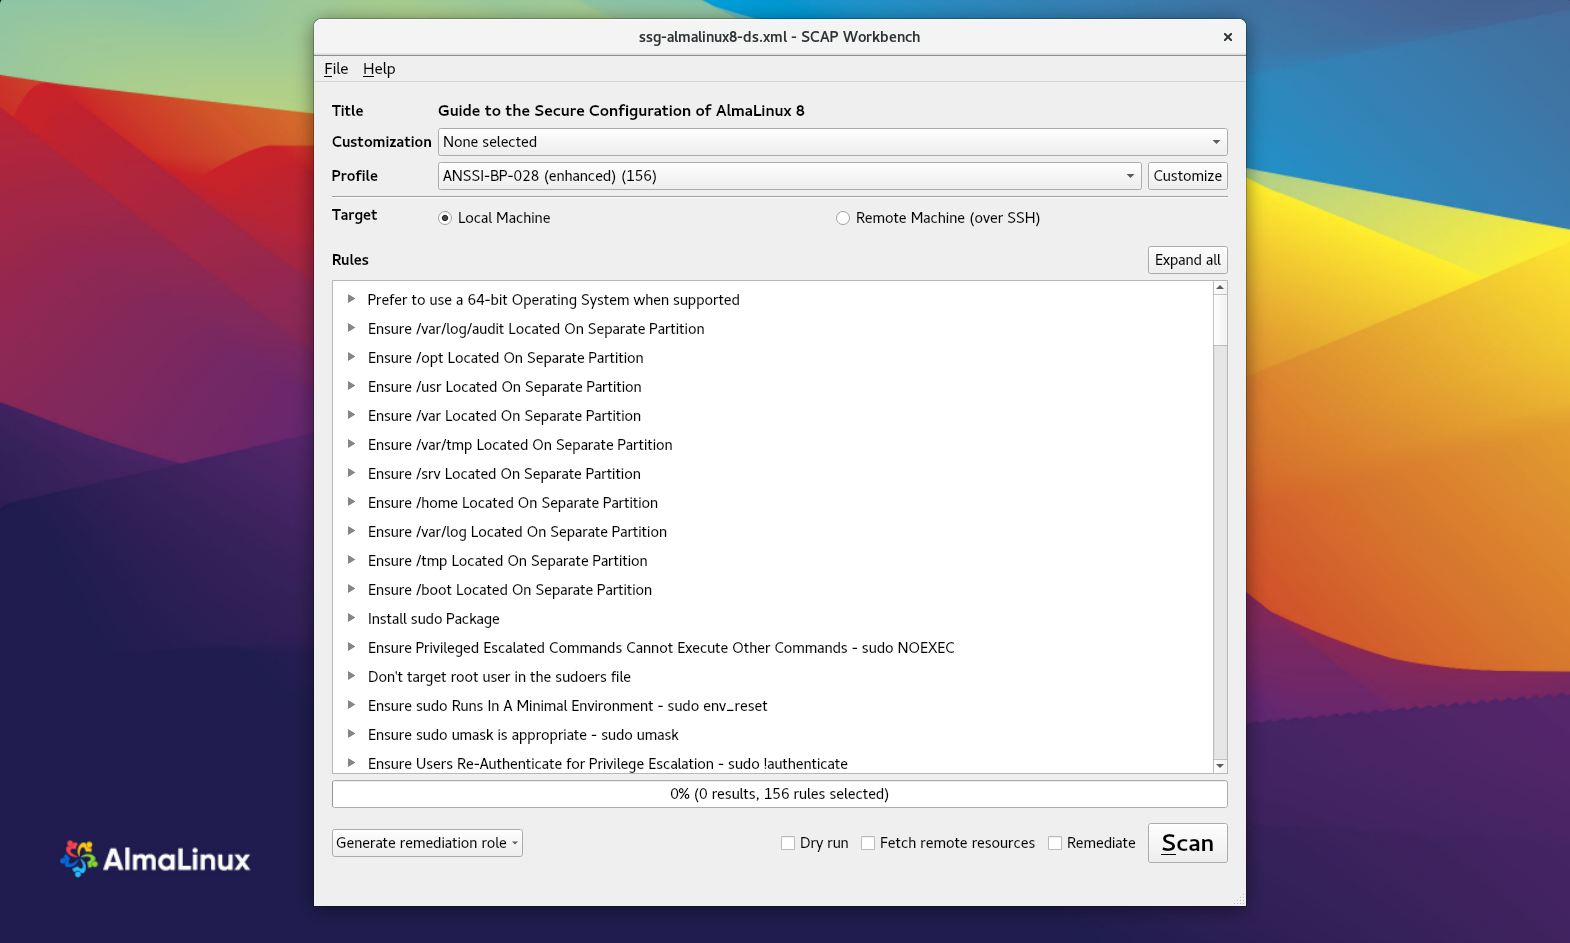1570x943 pixels.
Task: Close the SCAP Workbench window
Action: 1227,37
